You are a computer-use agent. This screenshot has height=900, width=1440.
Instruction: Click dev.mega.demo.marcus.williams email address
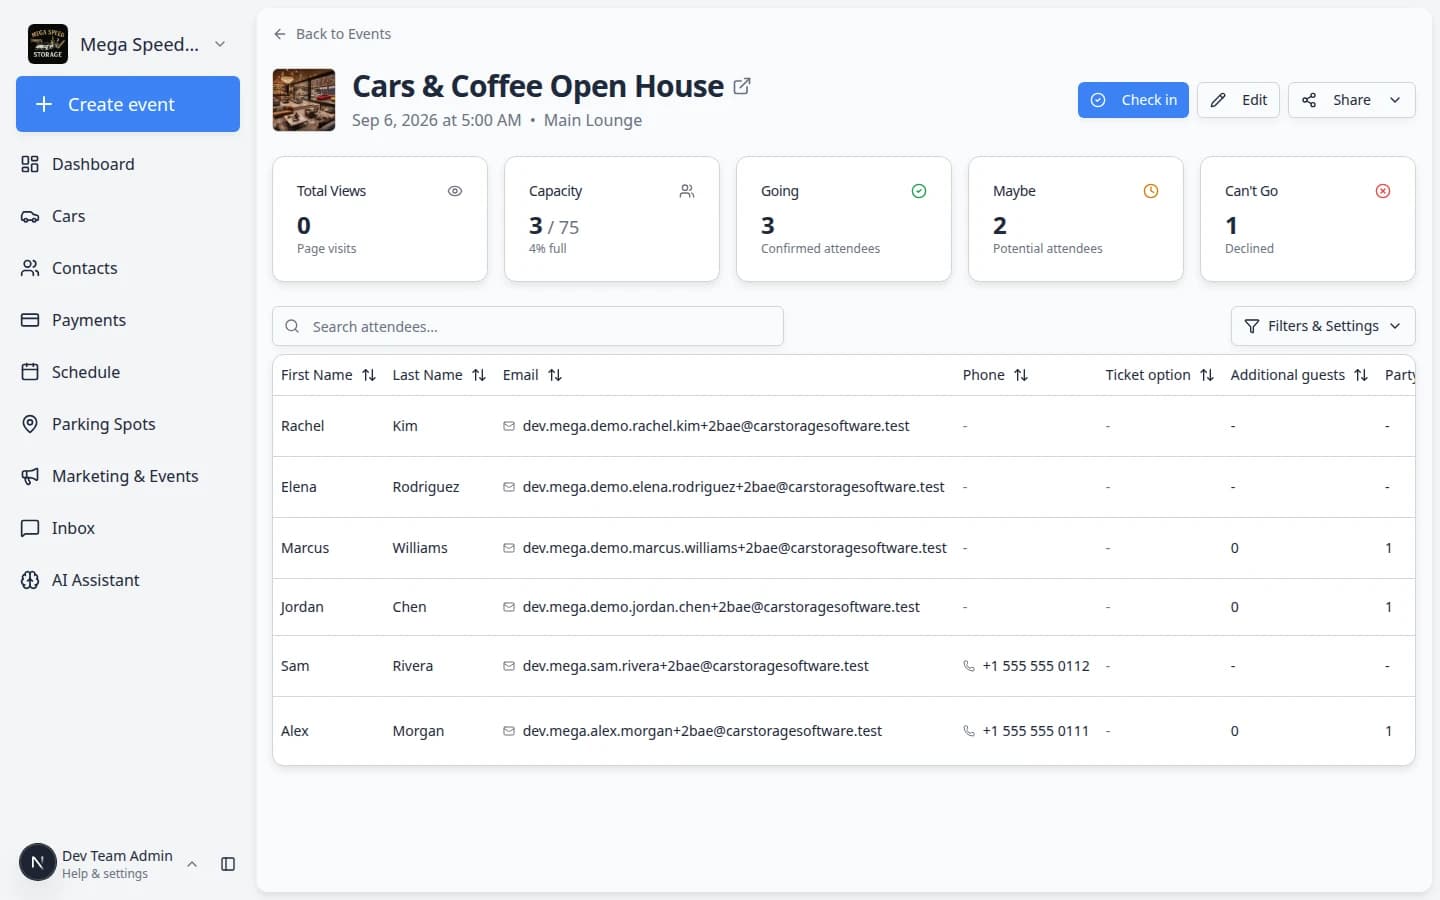[734, 548]
